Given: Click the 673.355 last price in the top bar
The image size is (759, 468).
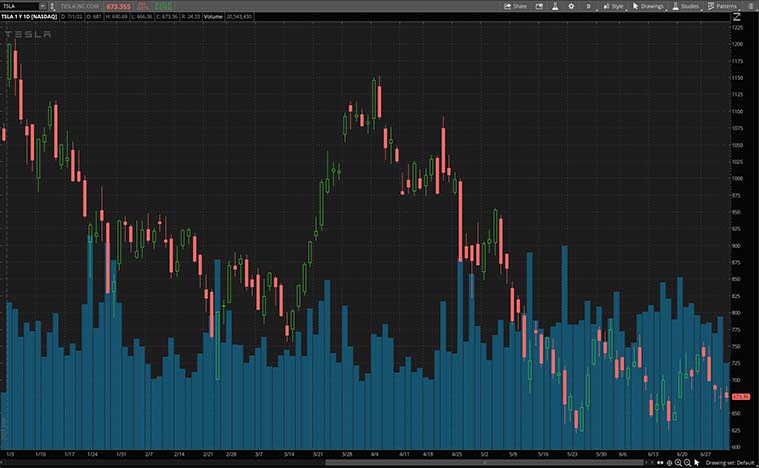Looking at the screenshot, I should point(118,7).
